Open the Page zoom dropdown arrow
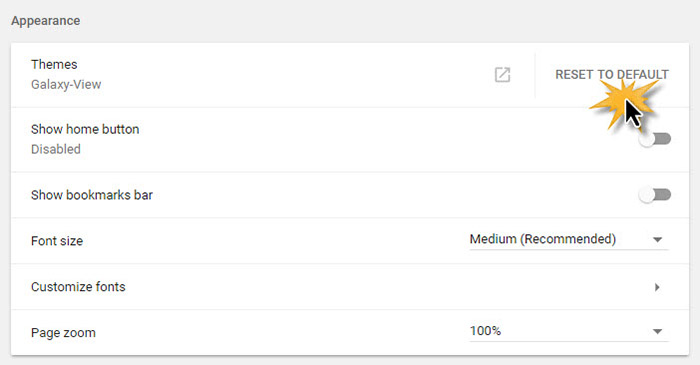This screenshot has height=365, width=700. 657,331
